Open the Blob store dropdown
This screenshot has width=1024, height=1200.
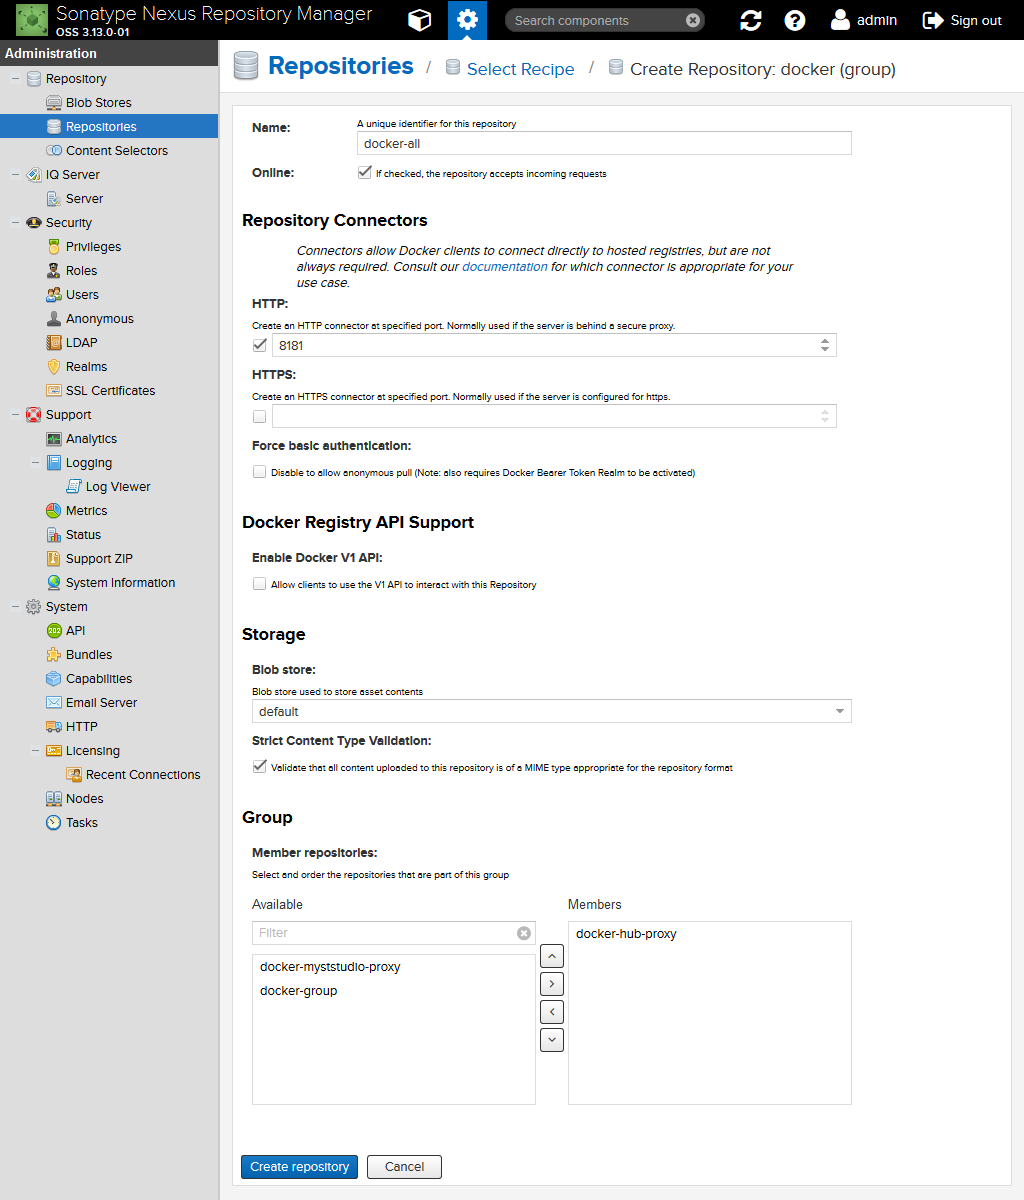(840, 712)
